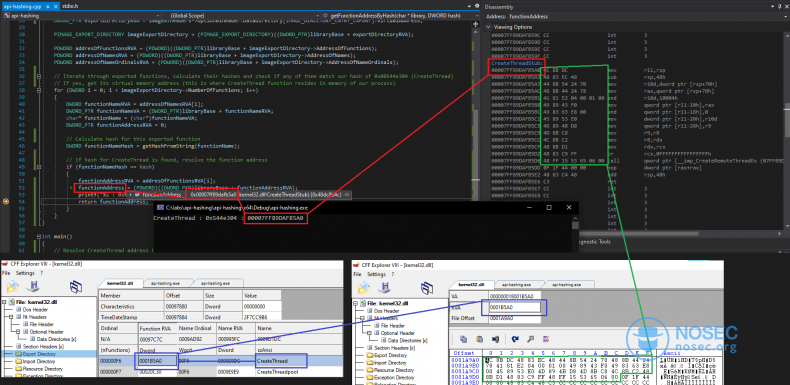
Task: Open file icon in CFF Explorer hex-editor window
Action: click(364, 287)
